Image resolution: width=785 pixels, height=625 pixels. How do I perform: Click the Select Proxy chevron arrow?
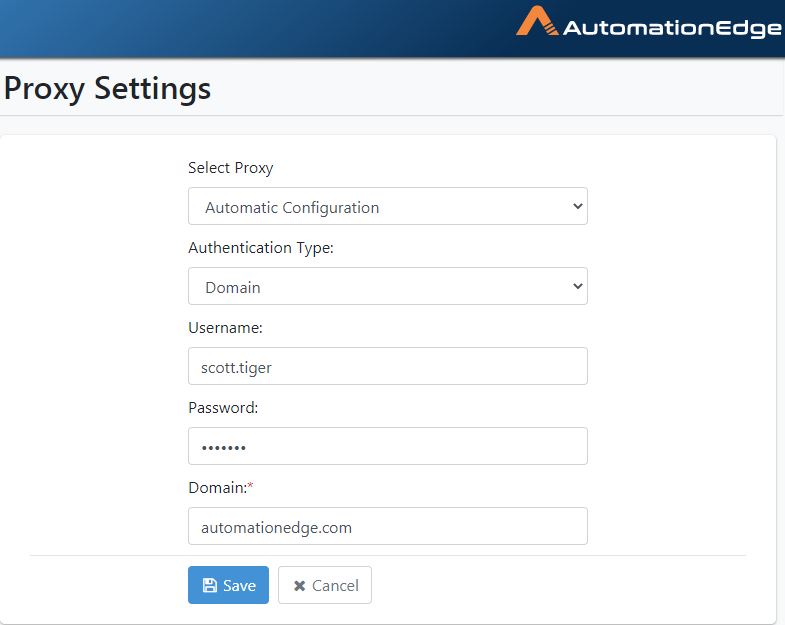click(x=578, y=206)
